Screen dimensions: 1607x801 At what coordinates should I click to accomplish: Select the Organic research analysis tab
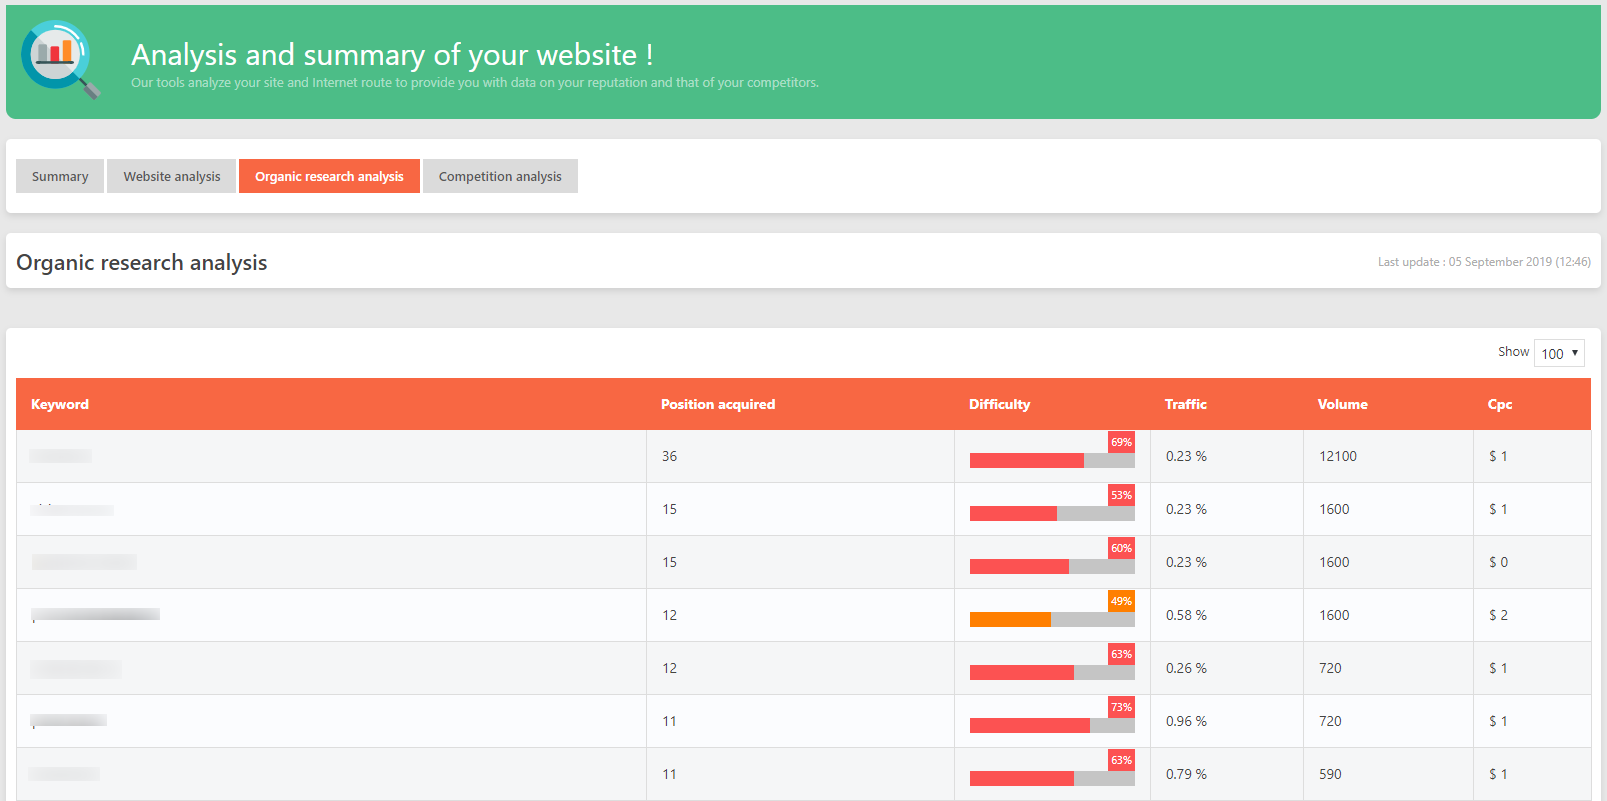[329, 176]
